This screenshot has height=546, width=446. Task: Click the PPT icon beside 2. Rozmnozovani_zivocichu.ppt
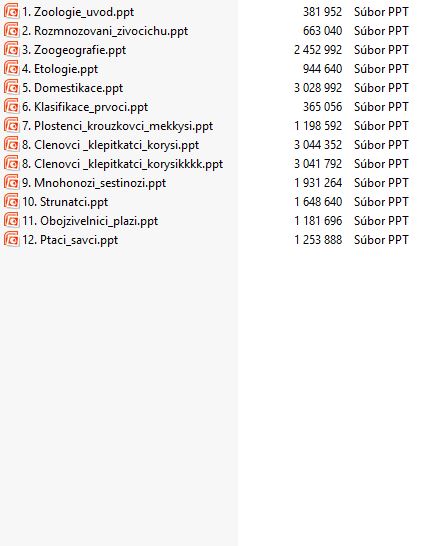[11, 30]
